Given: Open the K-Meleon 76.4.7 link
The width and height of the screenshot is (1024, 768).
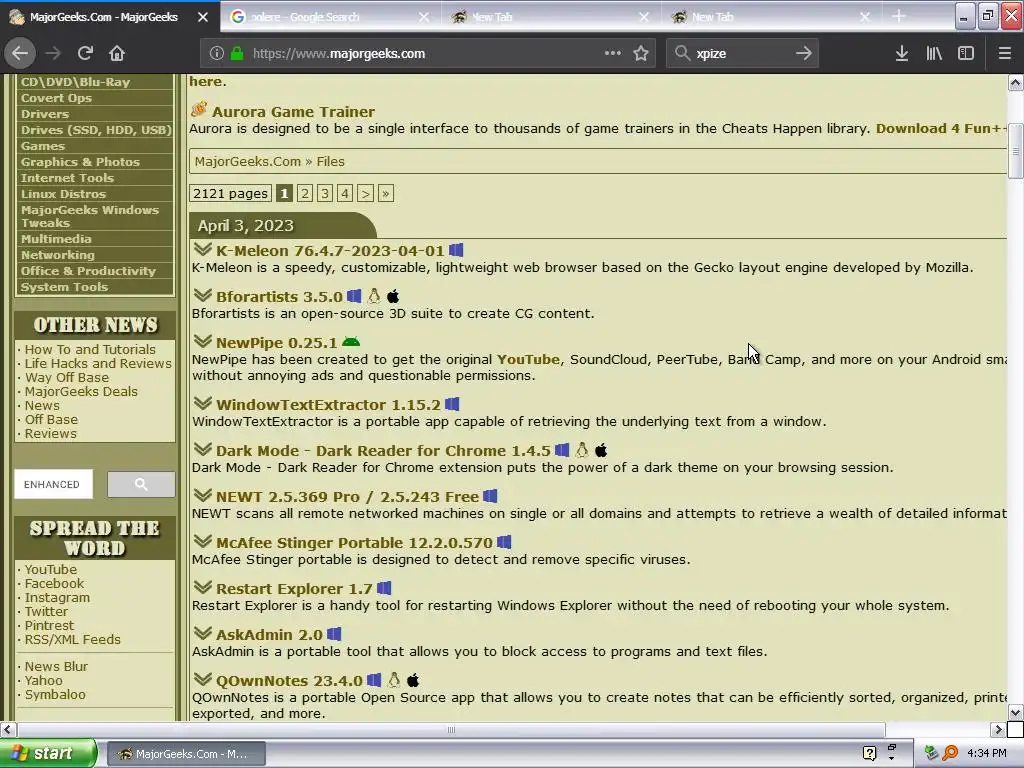Looking at the screenshot, I should (330, 251).
